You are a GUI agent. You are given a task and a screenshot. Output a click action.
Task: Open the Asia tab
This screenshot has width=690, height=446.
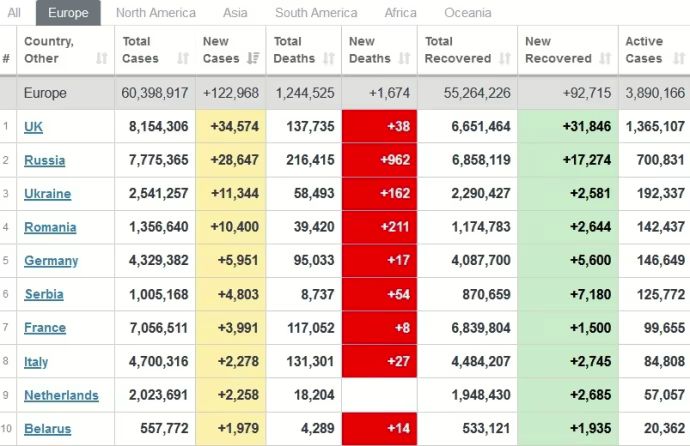pyautogui.click(x=236, y=13)
